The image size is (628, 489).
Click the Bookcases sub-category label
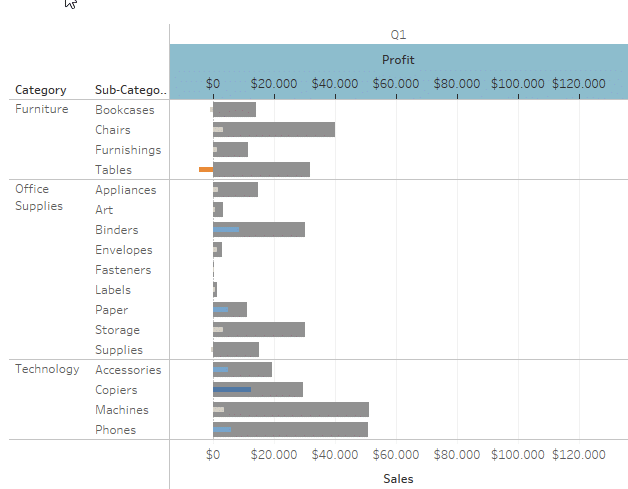pyautogui.click(x=125, y=110)
